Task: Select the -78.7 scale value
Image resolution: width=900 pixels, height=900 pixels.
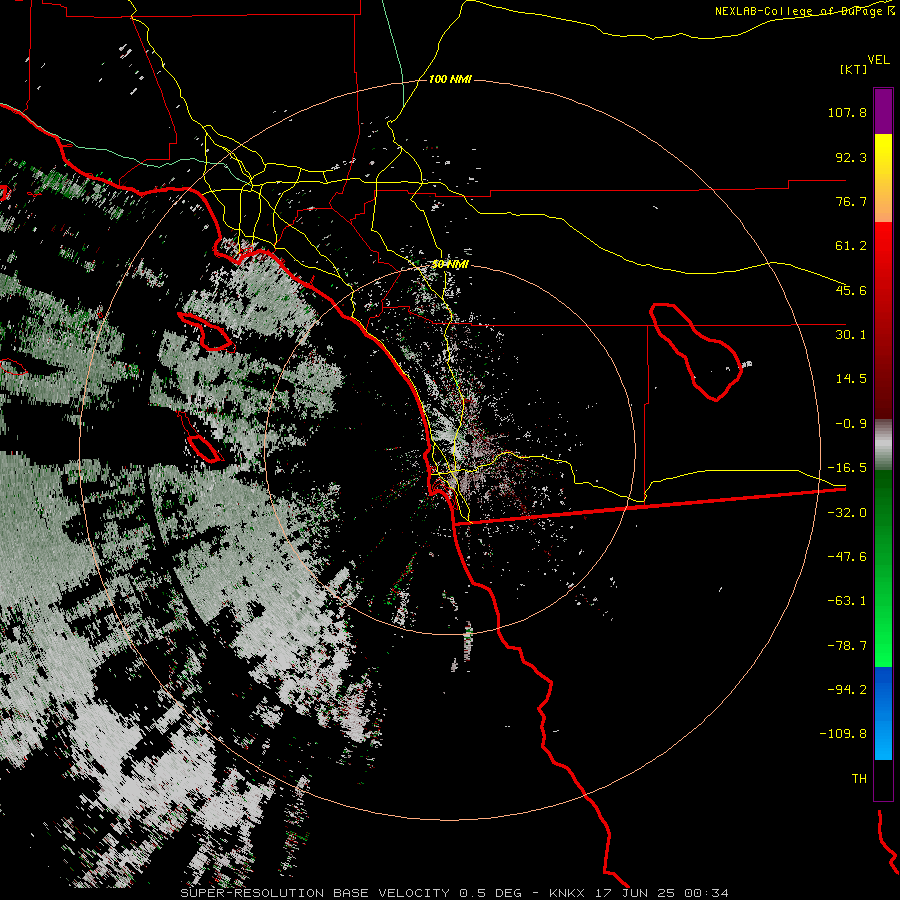Action: click(x=847, y=646)
